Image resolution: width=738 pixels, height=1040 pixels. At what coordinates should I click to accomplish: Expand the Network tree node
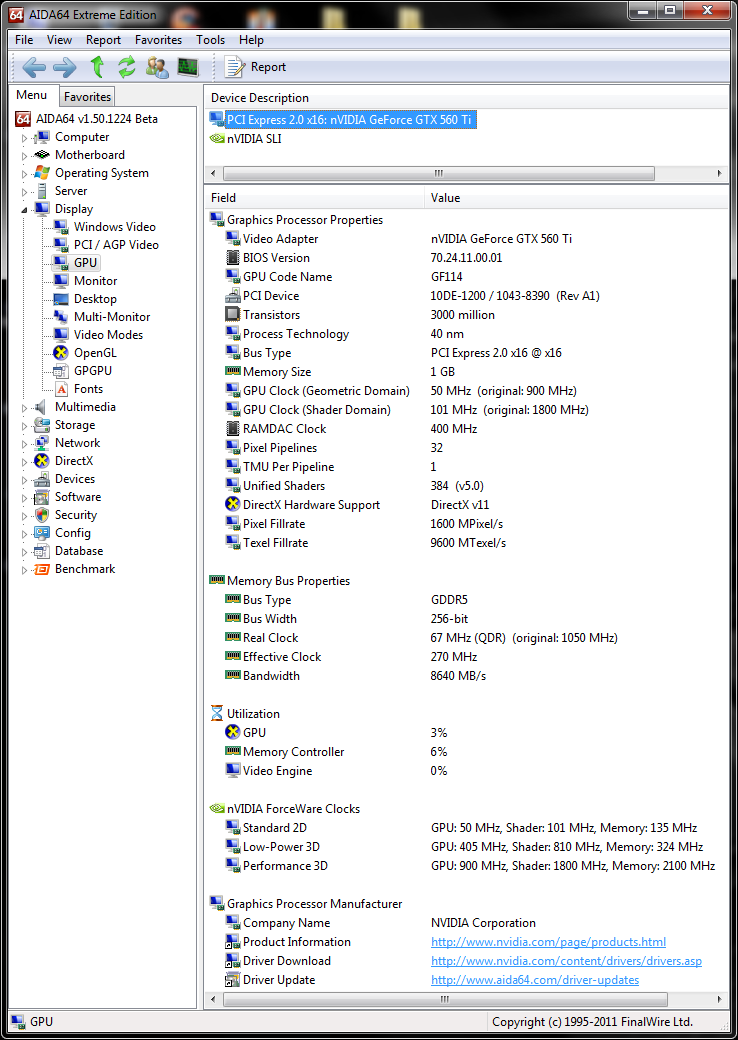25,444
